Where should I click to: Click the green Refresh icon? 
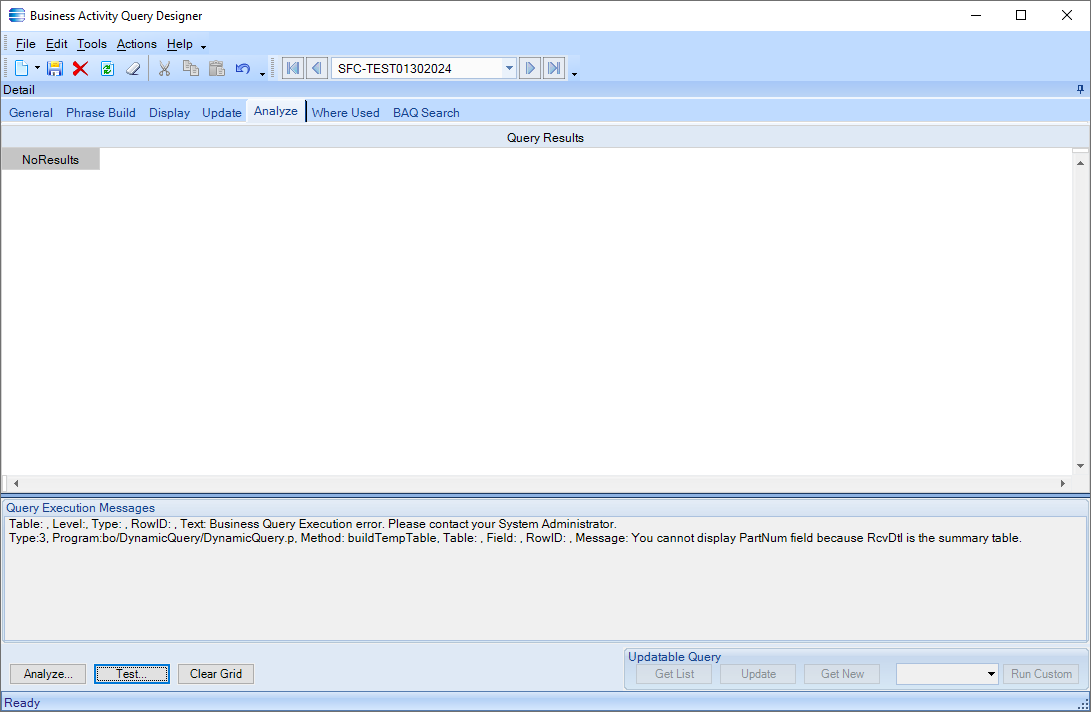click(x=107, y=68)
